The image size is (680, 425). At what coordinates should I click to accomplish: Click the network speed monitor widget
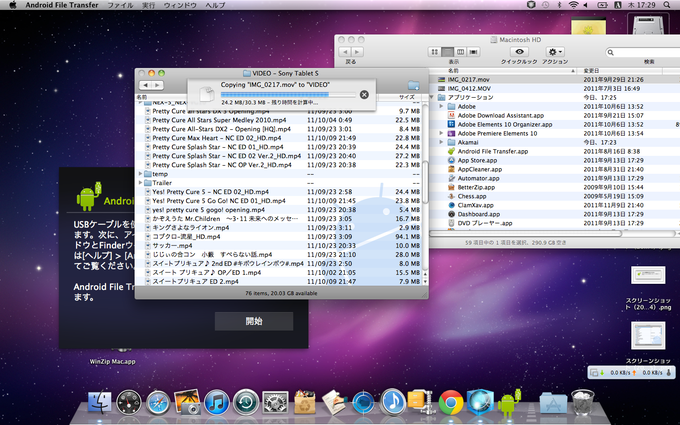tap(631, 373)
